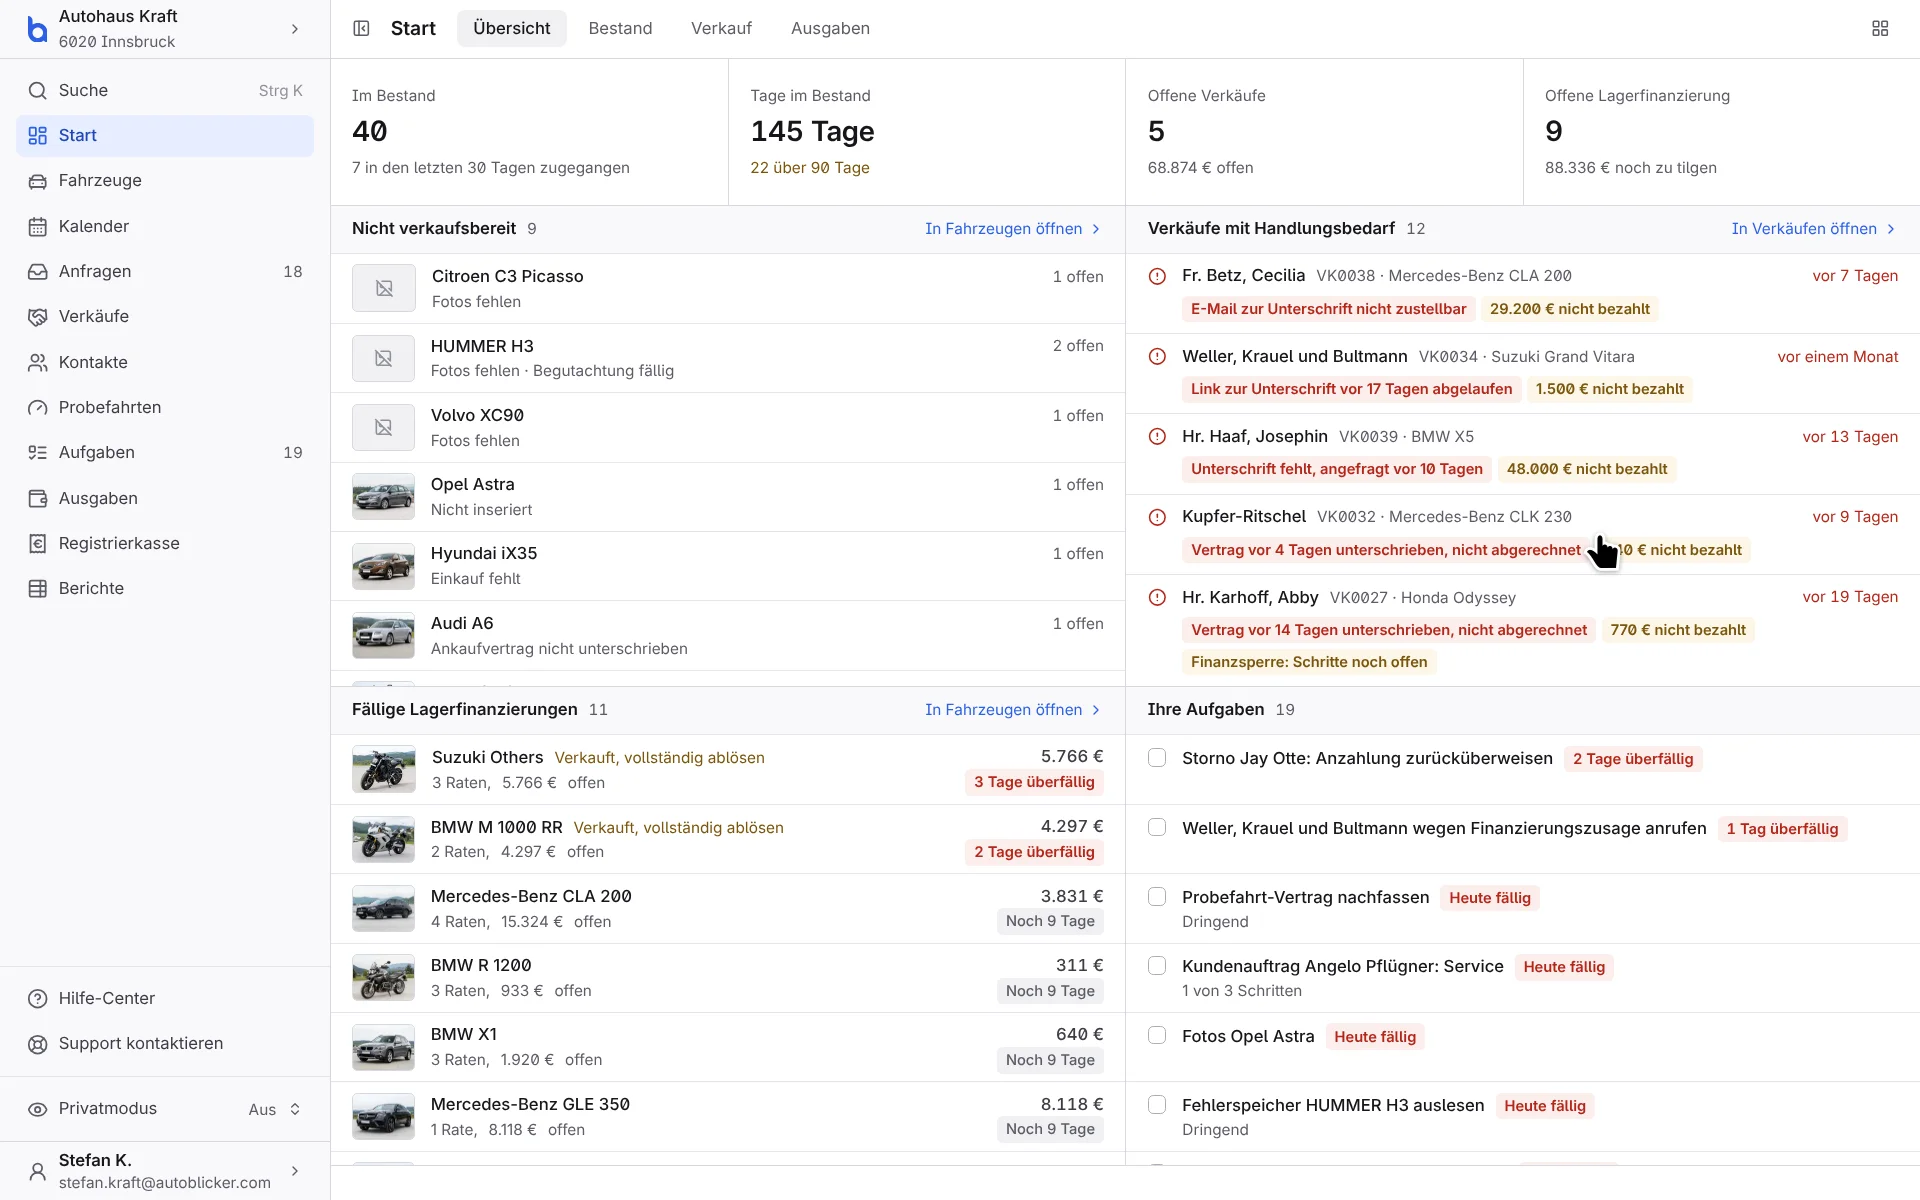Click the Opel Astra car thumbnail
Viewport: 1920px width, 1200px height.
[383, 497]
